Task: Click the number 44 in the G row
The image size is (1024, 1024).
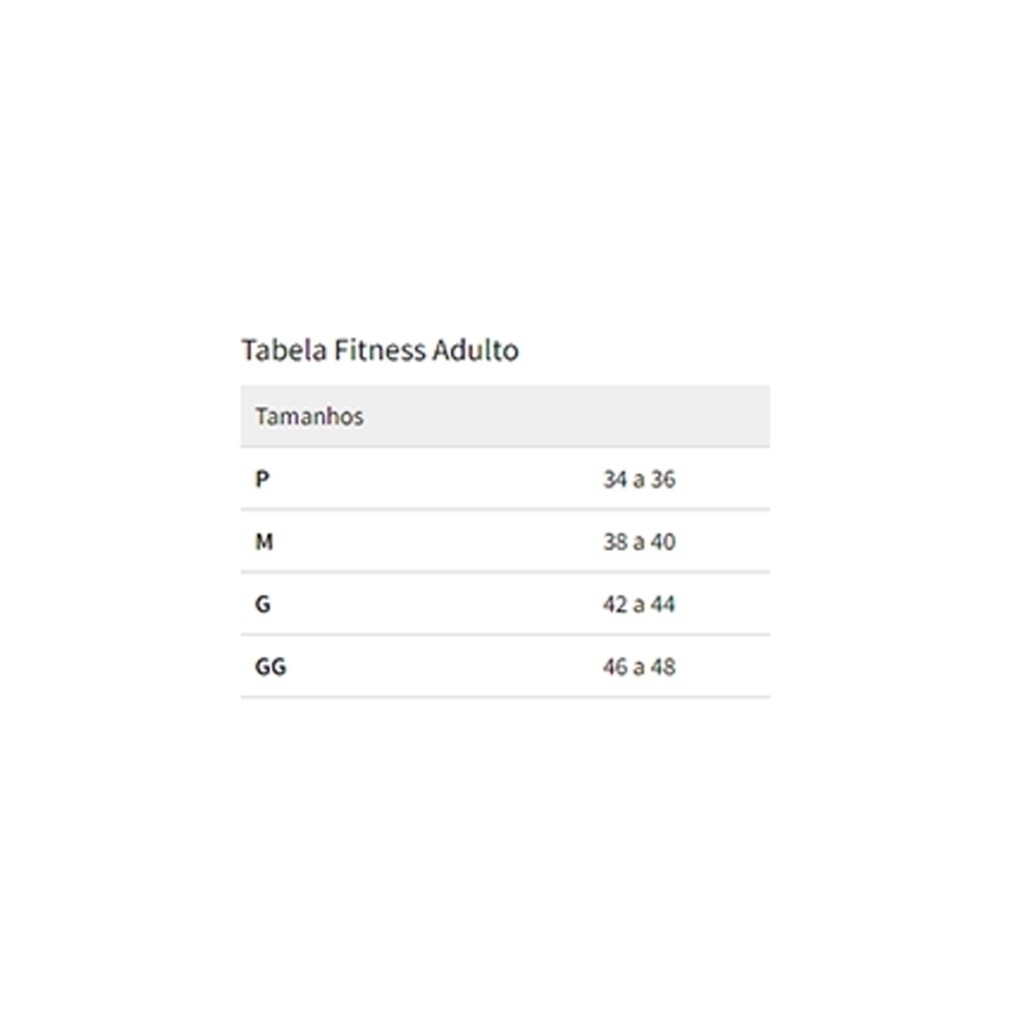Action: pyautogui.click(x=663, y=605)
